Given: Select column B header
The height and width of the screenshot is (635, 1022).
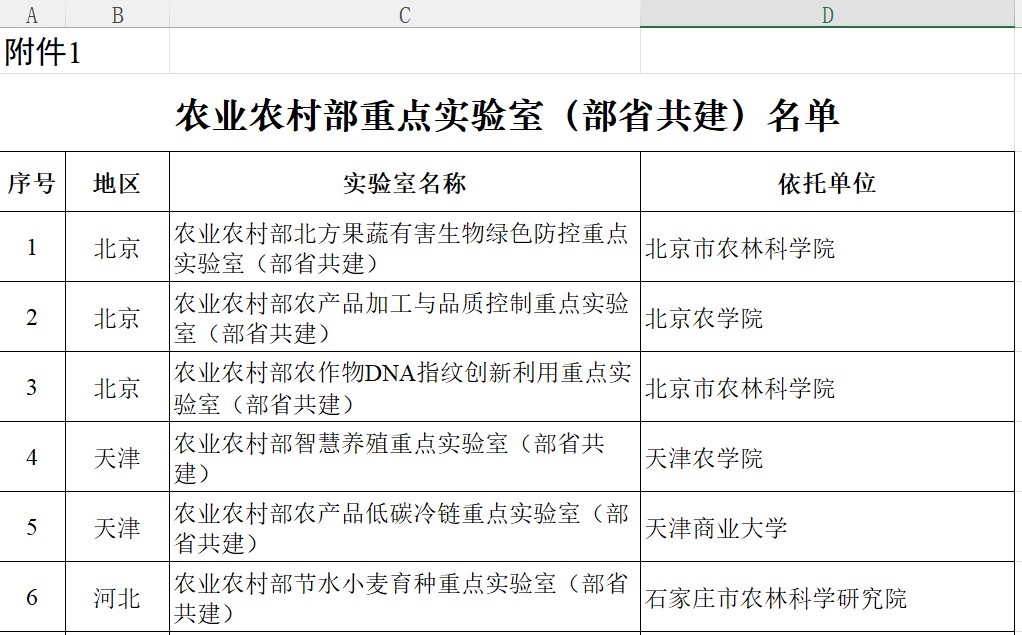Looking at the screenshot, I should 117,15.
